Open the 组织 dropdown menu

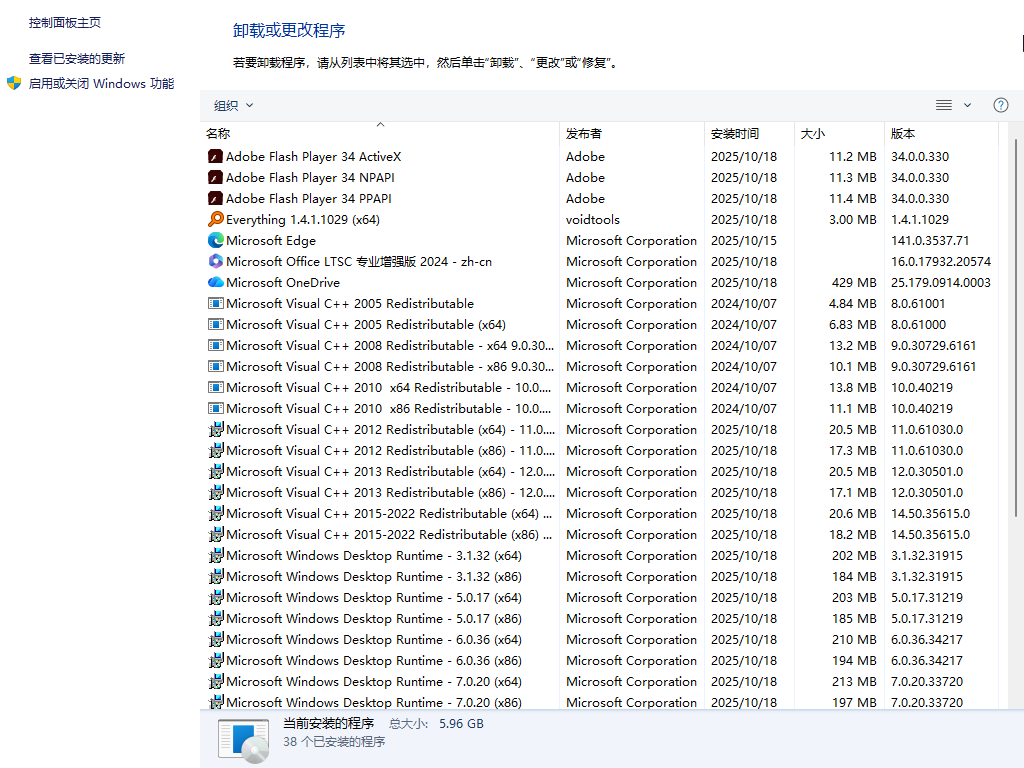(233, 105)
